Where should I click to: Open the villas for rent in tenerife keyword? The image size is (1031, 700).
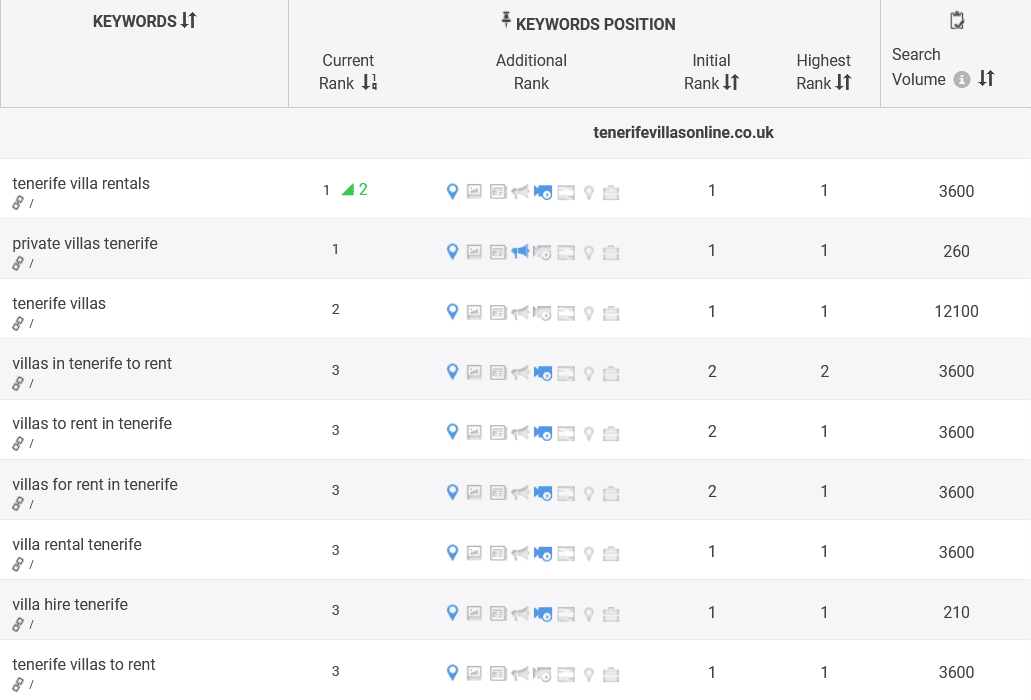[x=95, y=485]
